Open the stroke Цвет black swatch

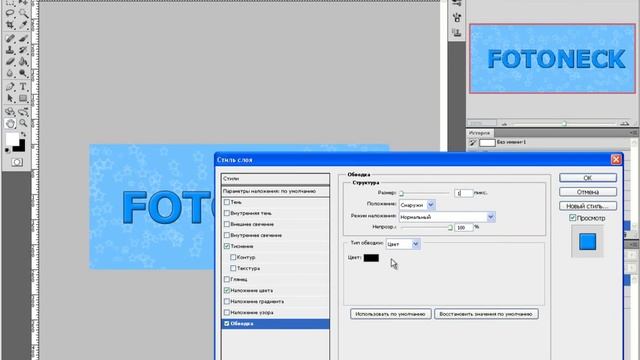(371, 258)
